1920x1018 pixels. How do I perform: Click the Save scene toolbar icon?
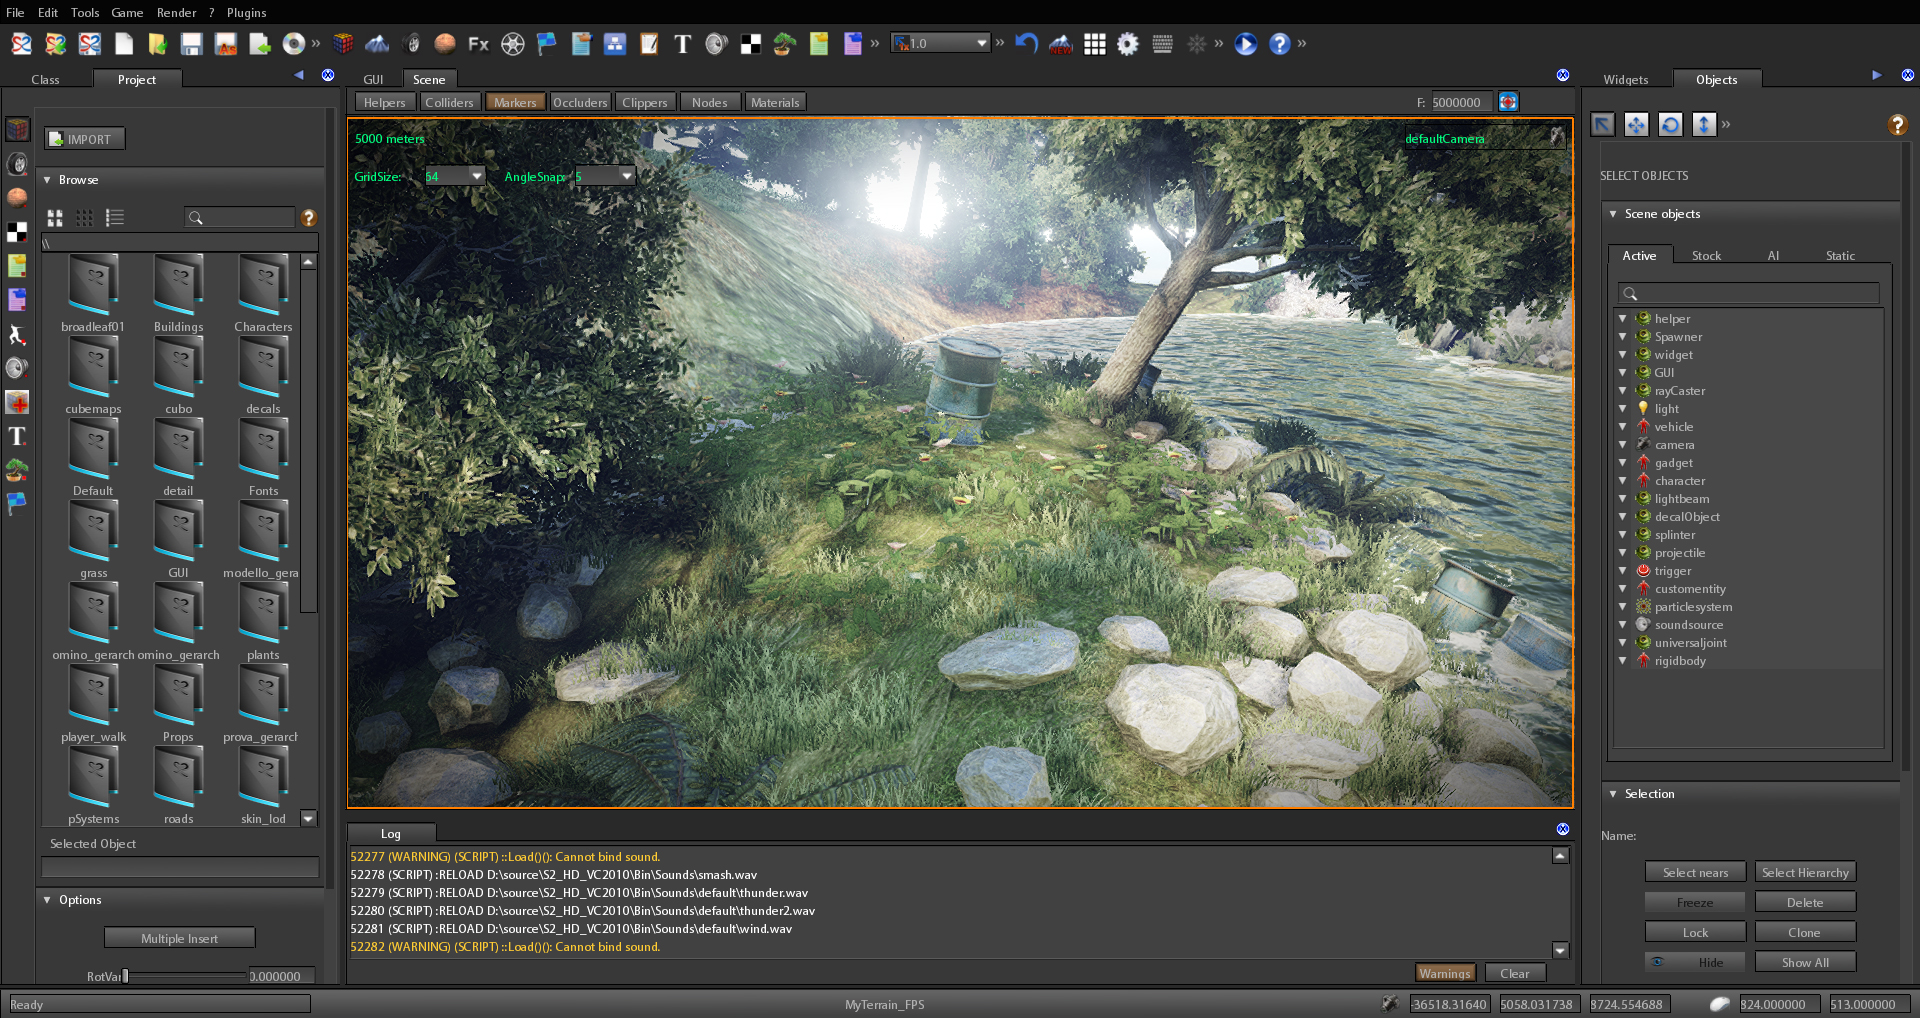point(191,44)
